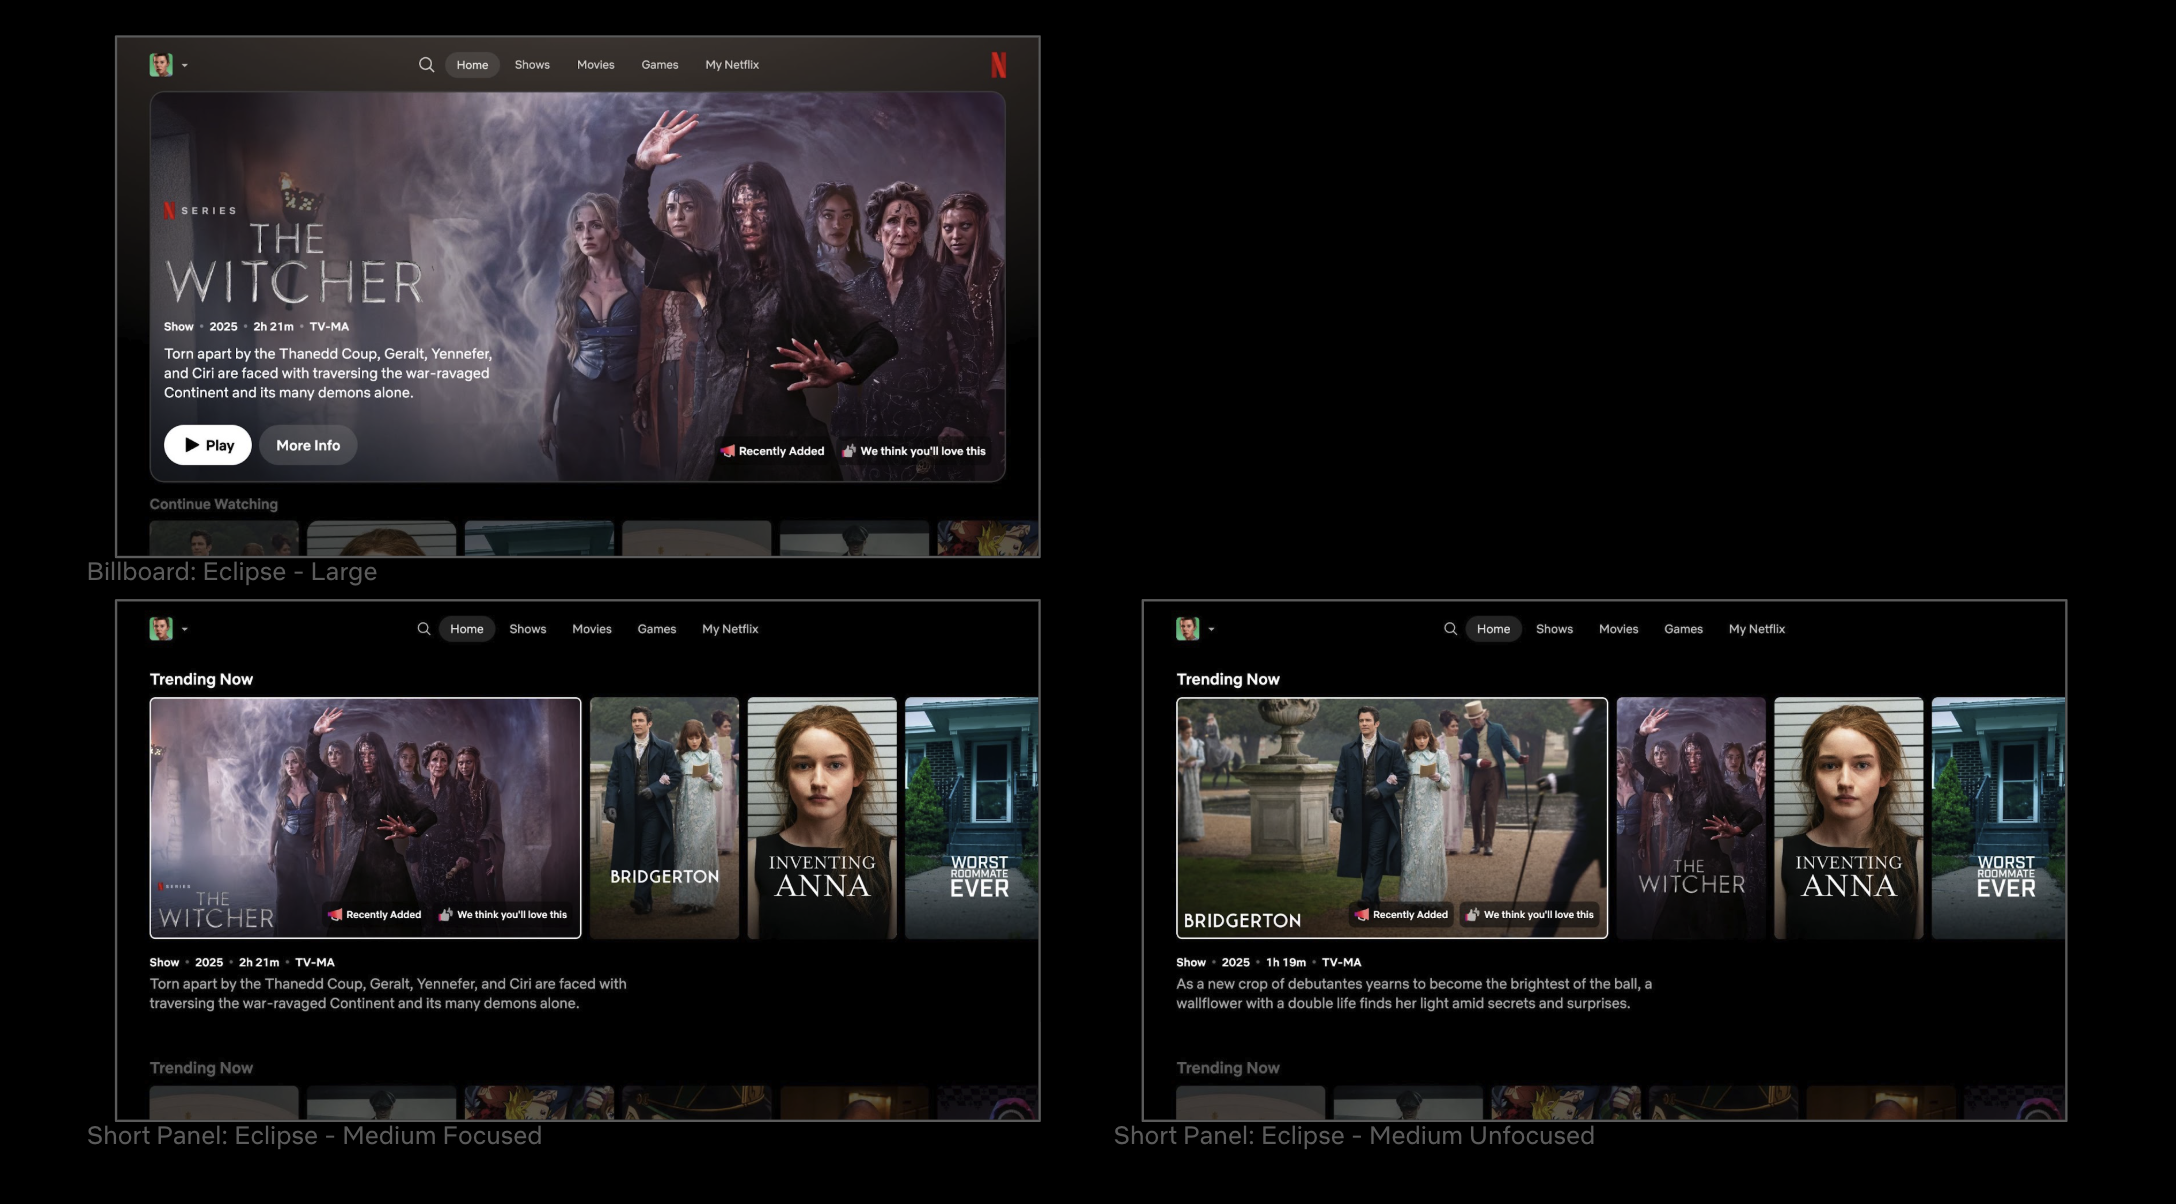Open Movies tab in Medium Focused screen
Screen dimensions: 2176x1204
click(x=591, y=629)
